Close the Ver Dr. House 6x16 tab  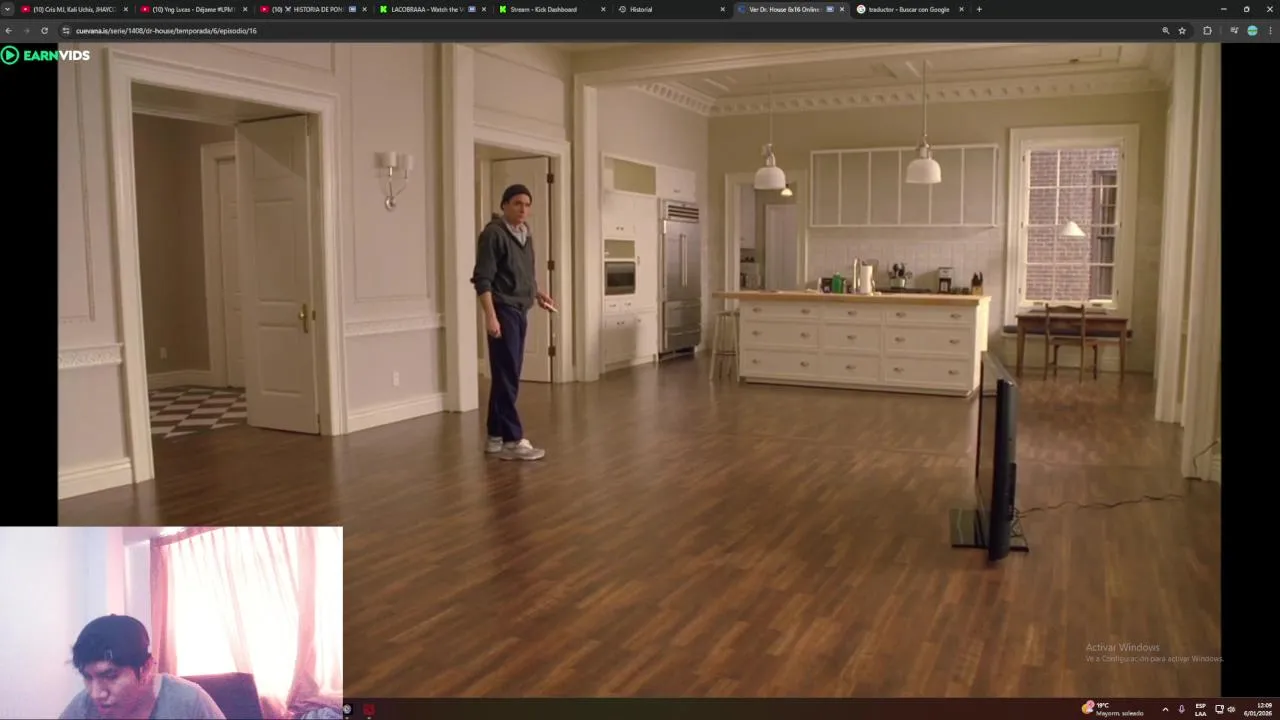click(842, 9)
